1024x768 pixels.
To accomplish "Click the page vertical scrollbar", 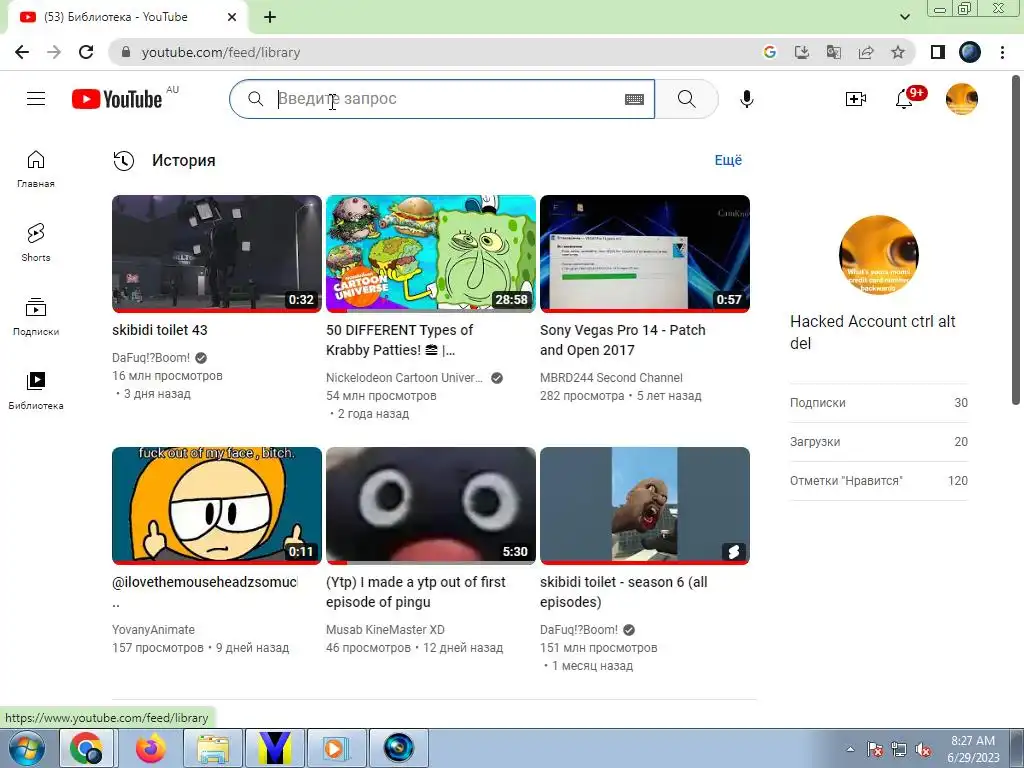I will pyautogui.click(x=1016, y=238).
